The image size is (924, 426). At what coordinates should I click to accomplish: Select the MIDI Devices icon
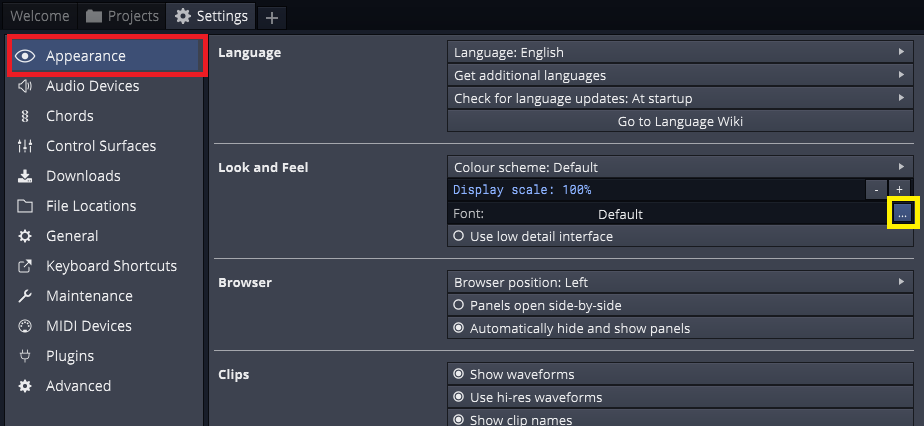(25, 326)
